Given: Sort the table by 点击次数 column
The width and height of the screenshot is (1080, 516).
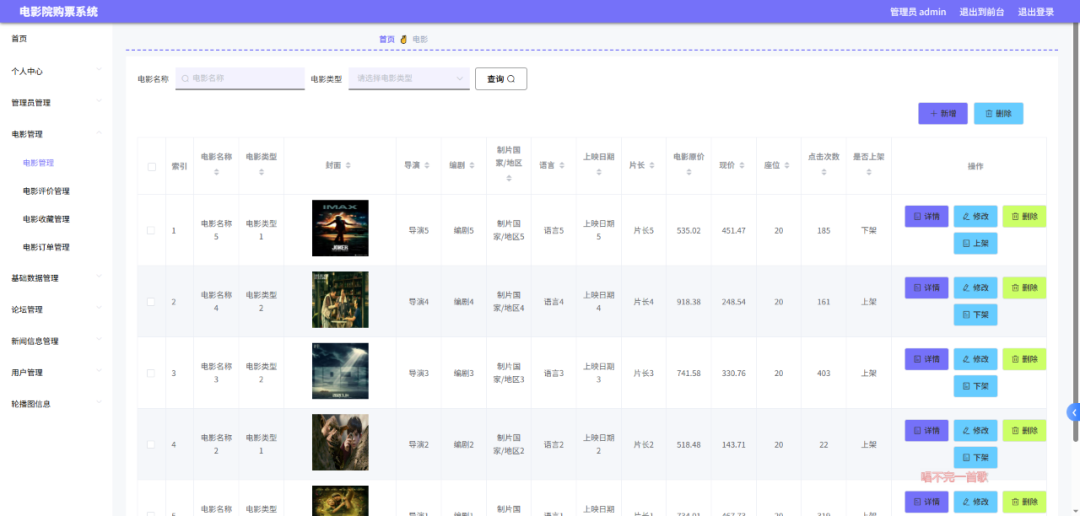Looking at the screenshot, I should pos(824,172).
